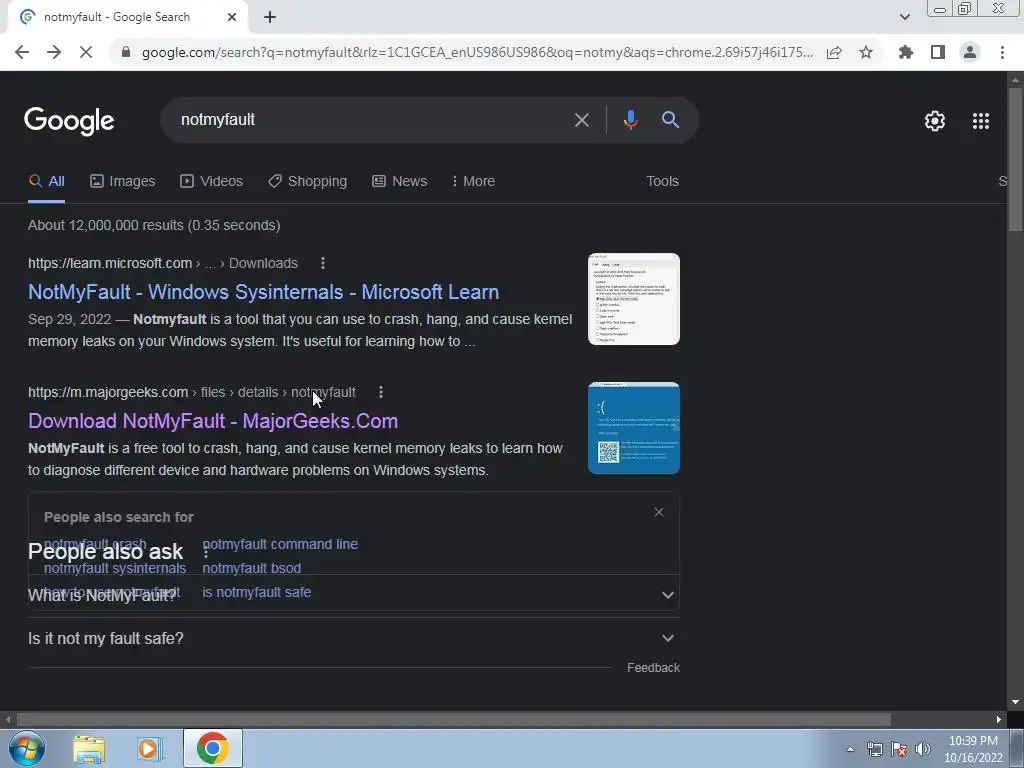Search for notmyfault sysinternals

(x=115, y=568)
